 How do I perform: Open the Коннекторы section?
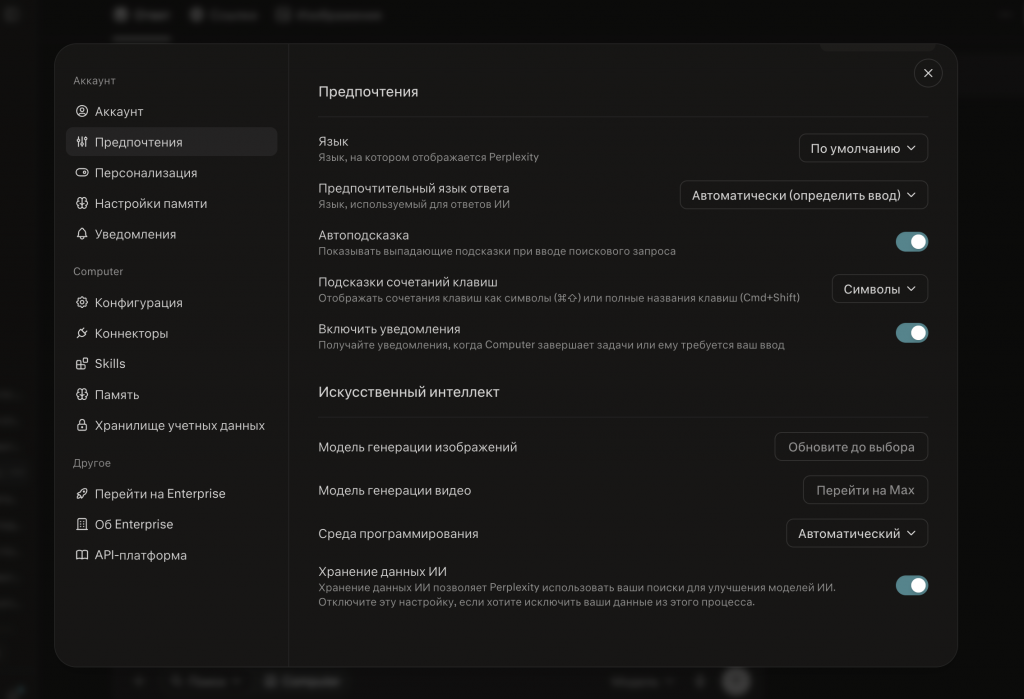tap(172, 333)
